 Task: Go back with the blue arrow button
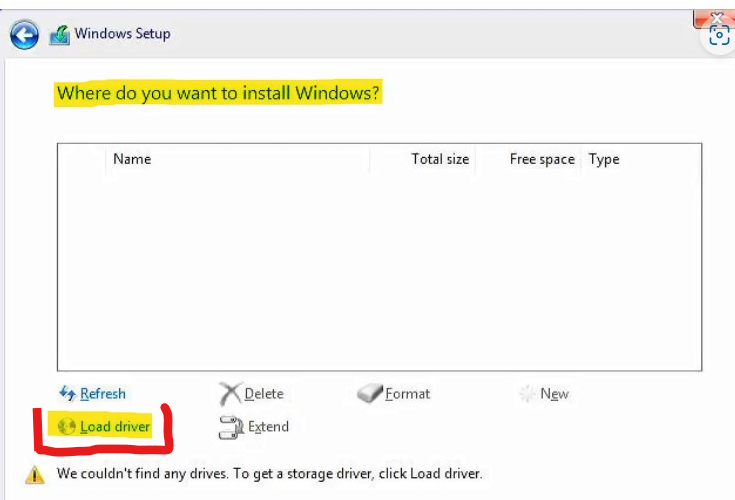click(24, 34)
